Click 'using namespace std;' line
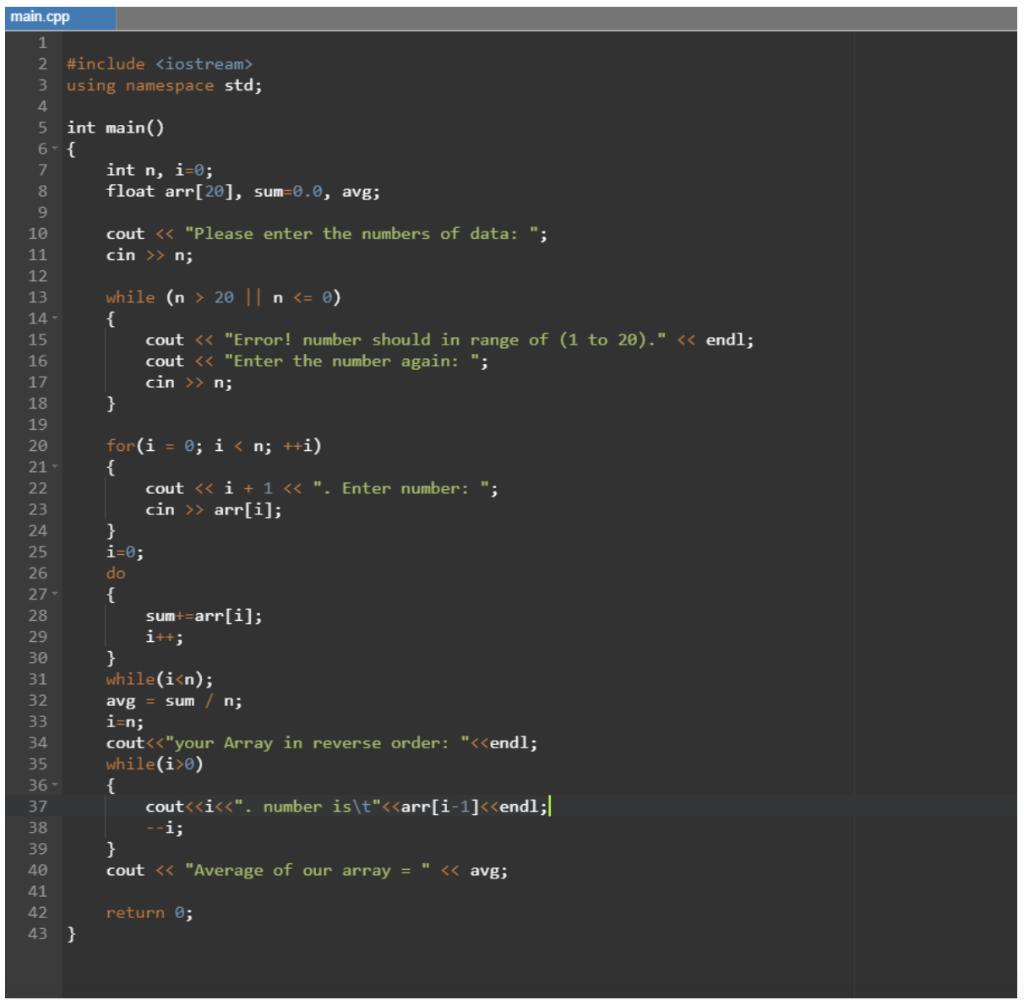Screen dimensions: 1024x1000 coord(164,86)
